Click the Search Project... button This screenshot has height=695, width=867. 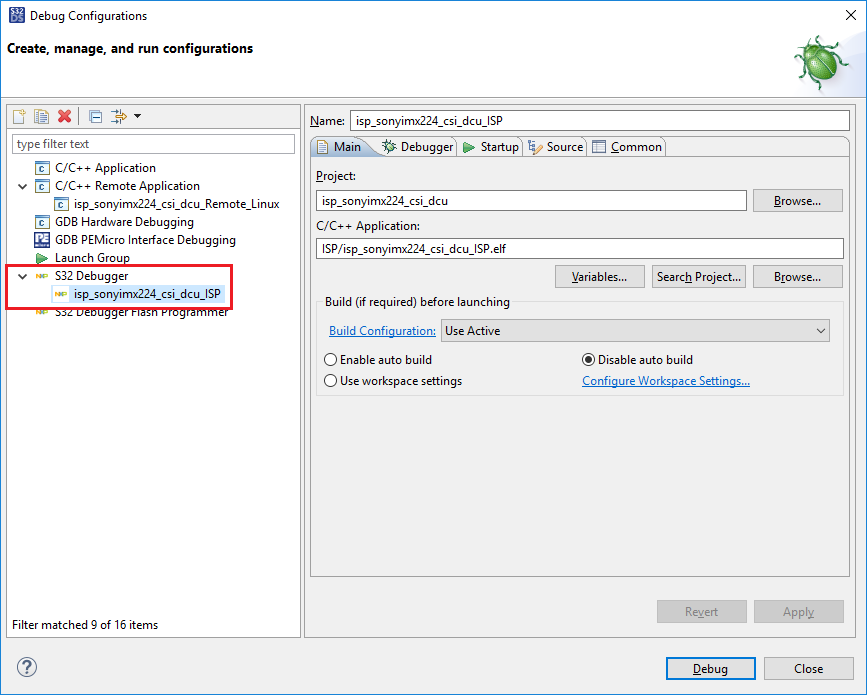(x=698, y=276)
